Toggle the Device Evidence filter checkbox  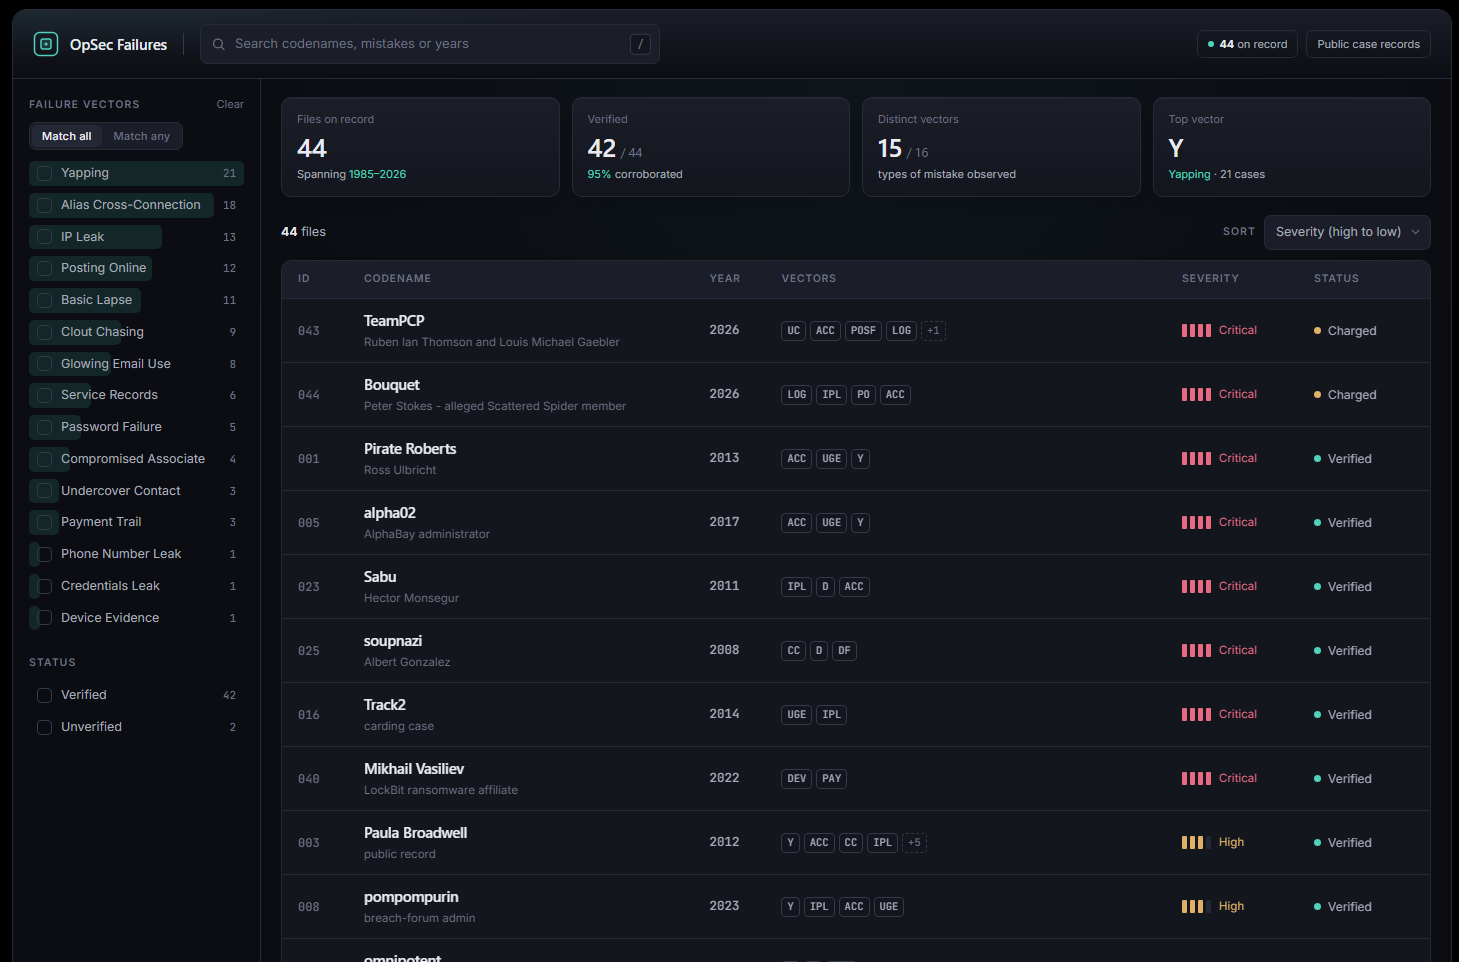tap(45, 619)
